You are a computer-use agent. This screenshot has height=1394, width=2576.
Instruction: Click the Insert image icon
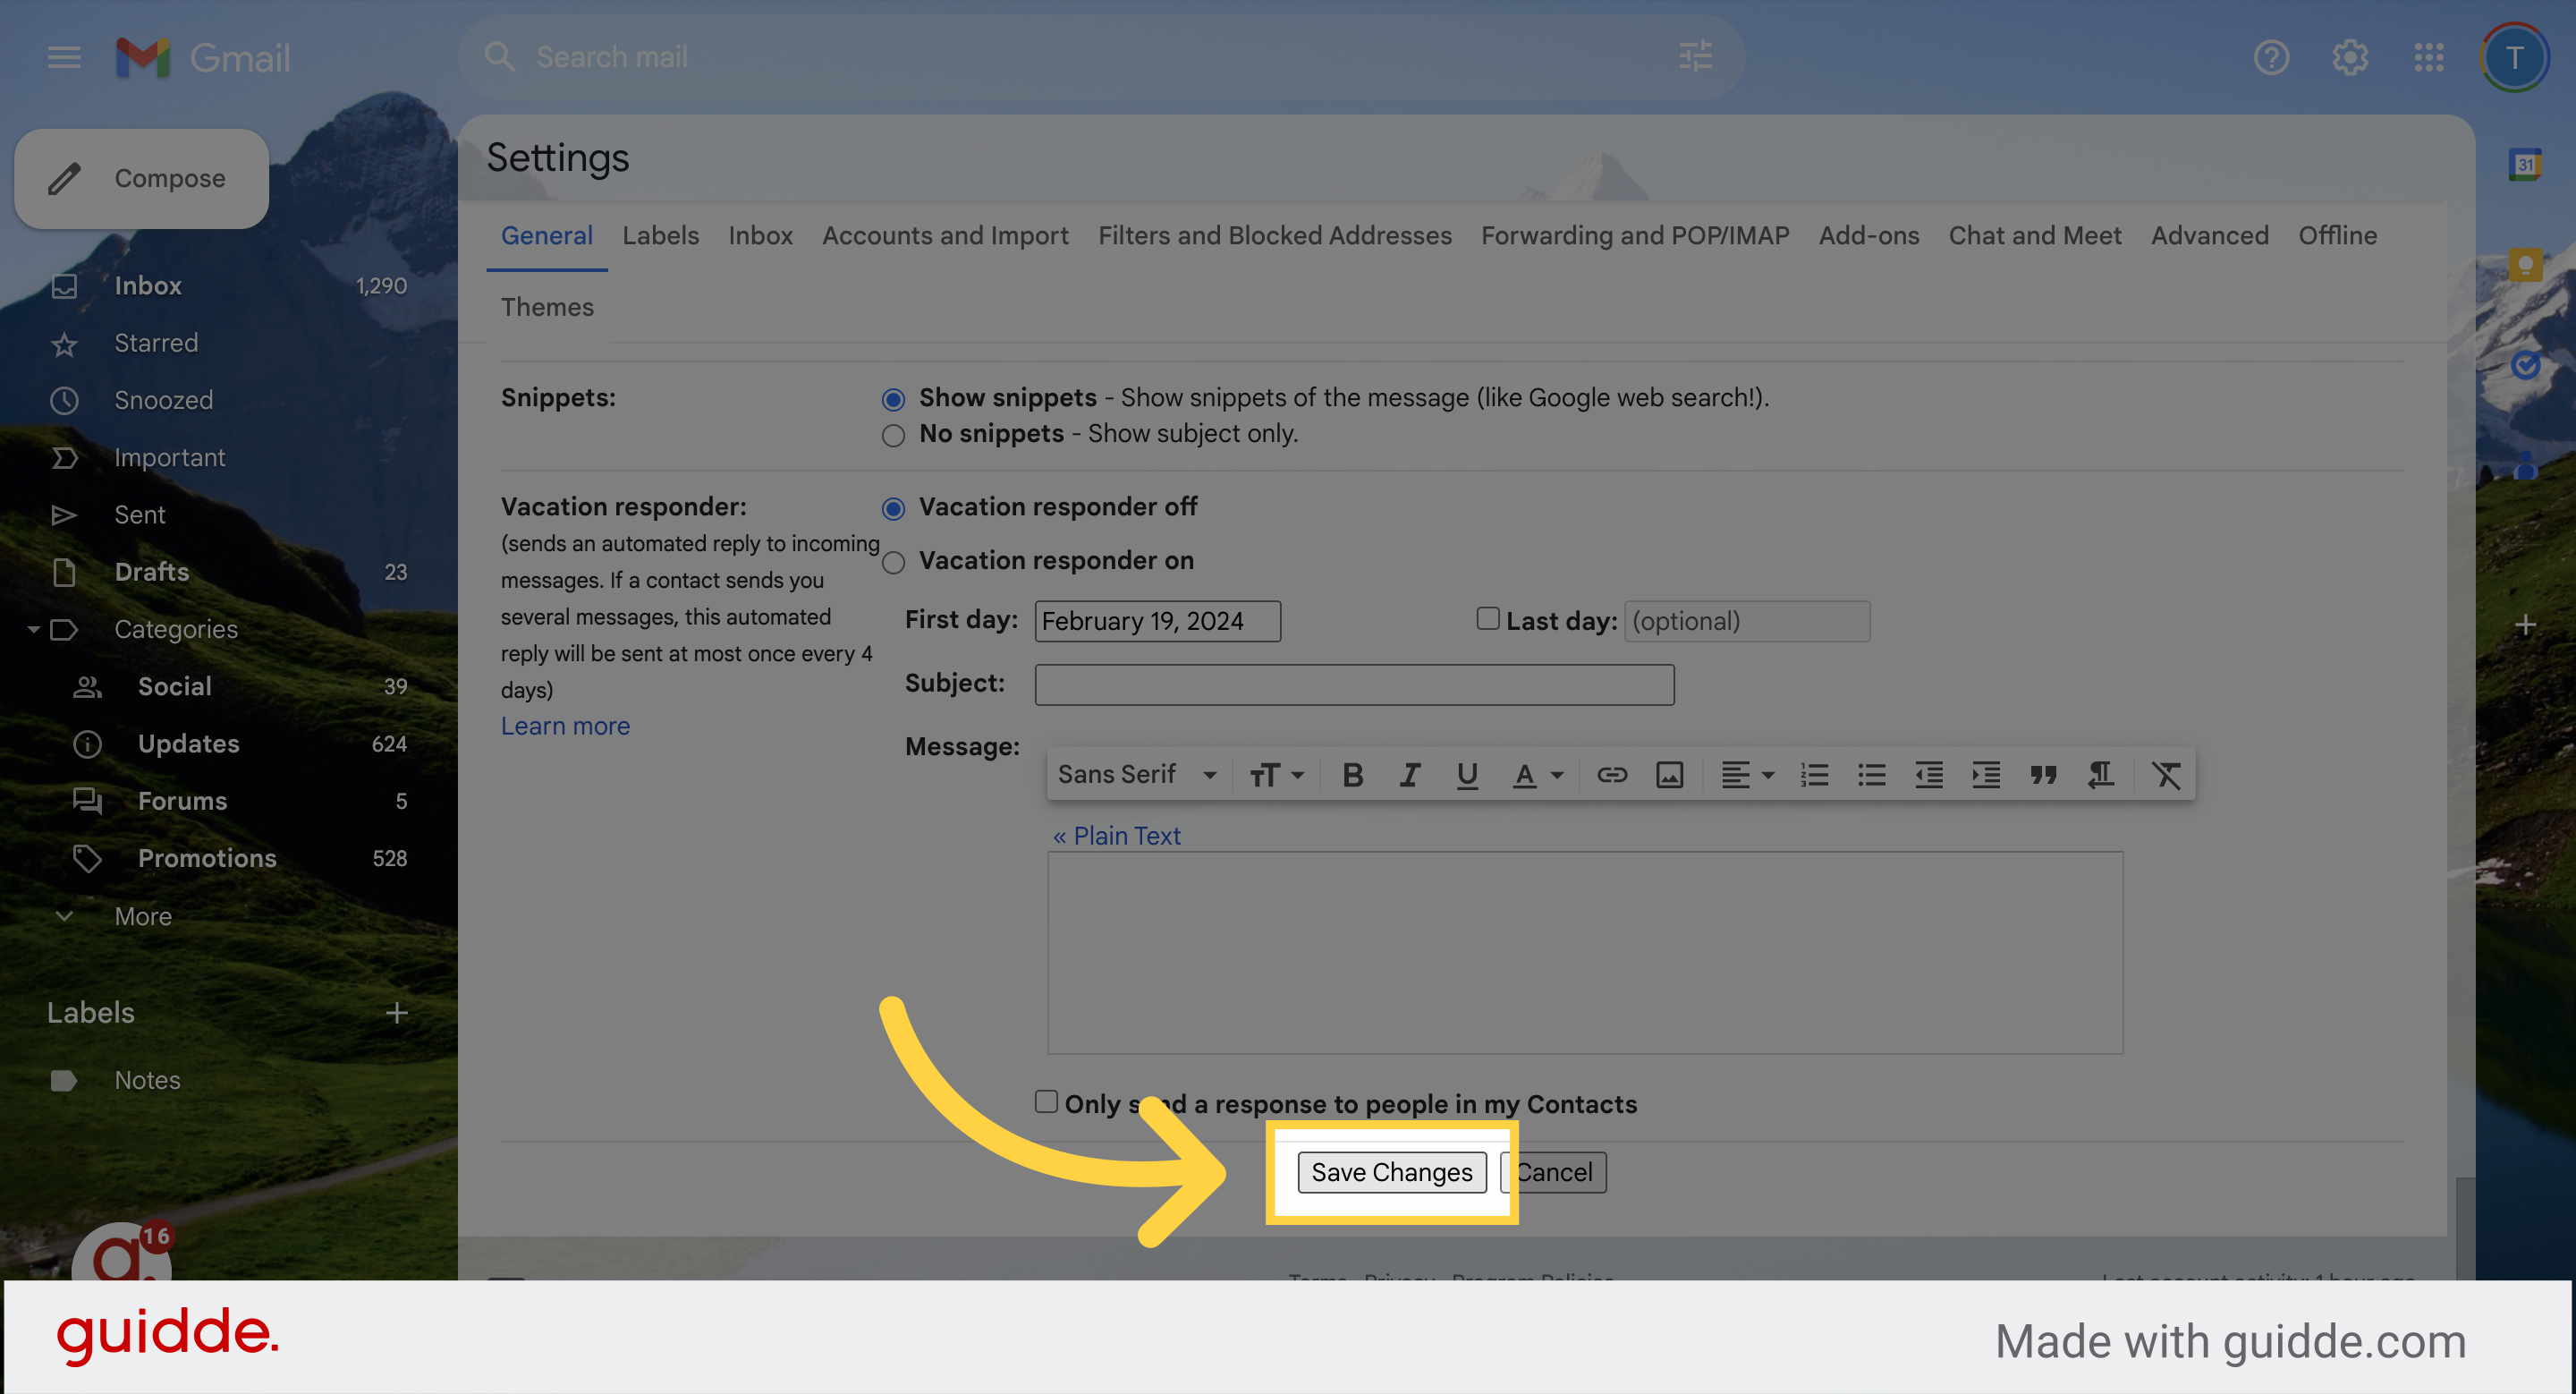pos(1669,775)
